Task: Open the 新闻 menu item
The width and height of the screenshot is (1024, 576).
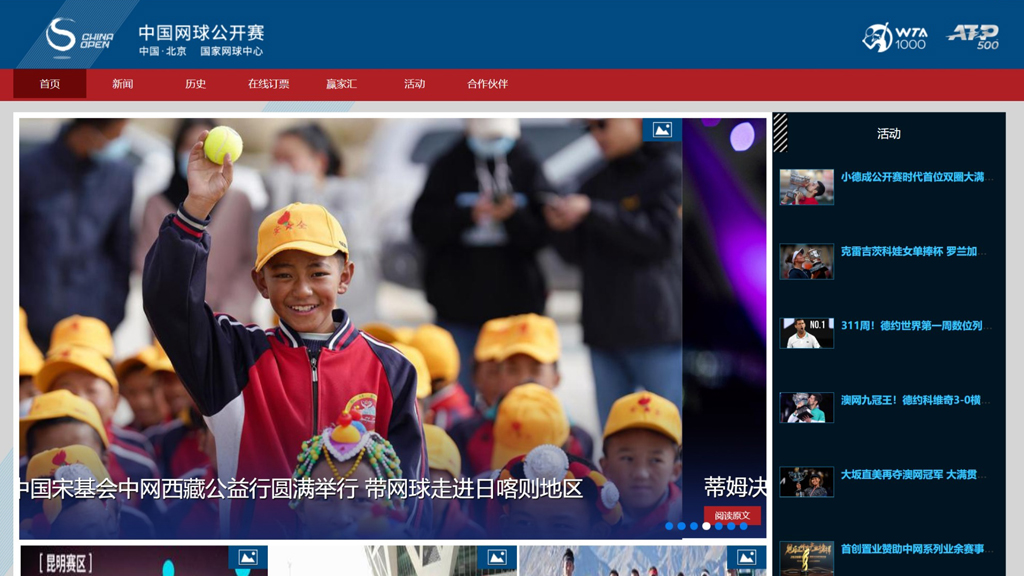Action: (x=123, y=84)
